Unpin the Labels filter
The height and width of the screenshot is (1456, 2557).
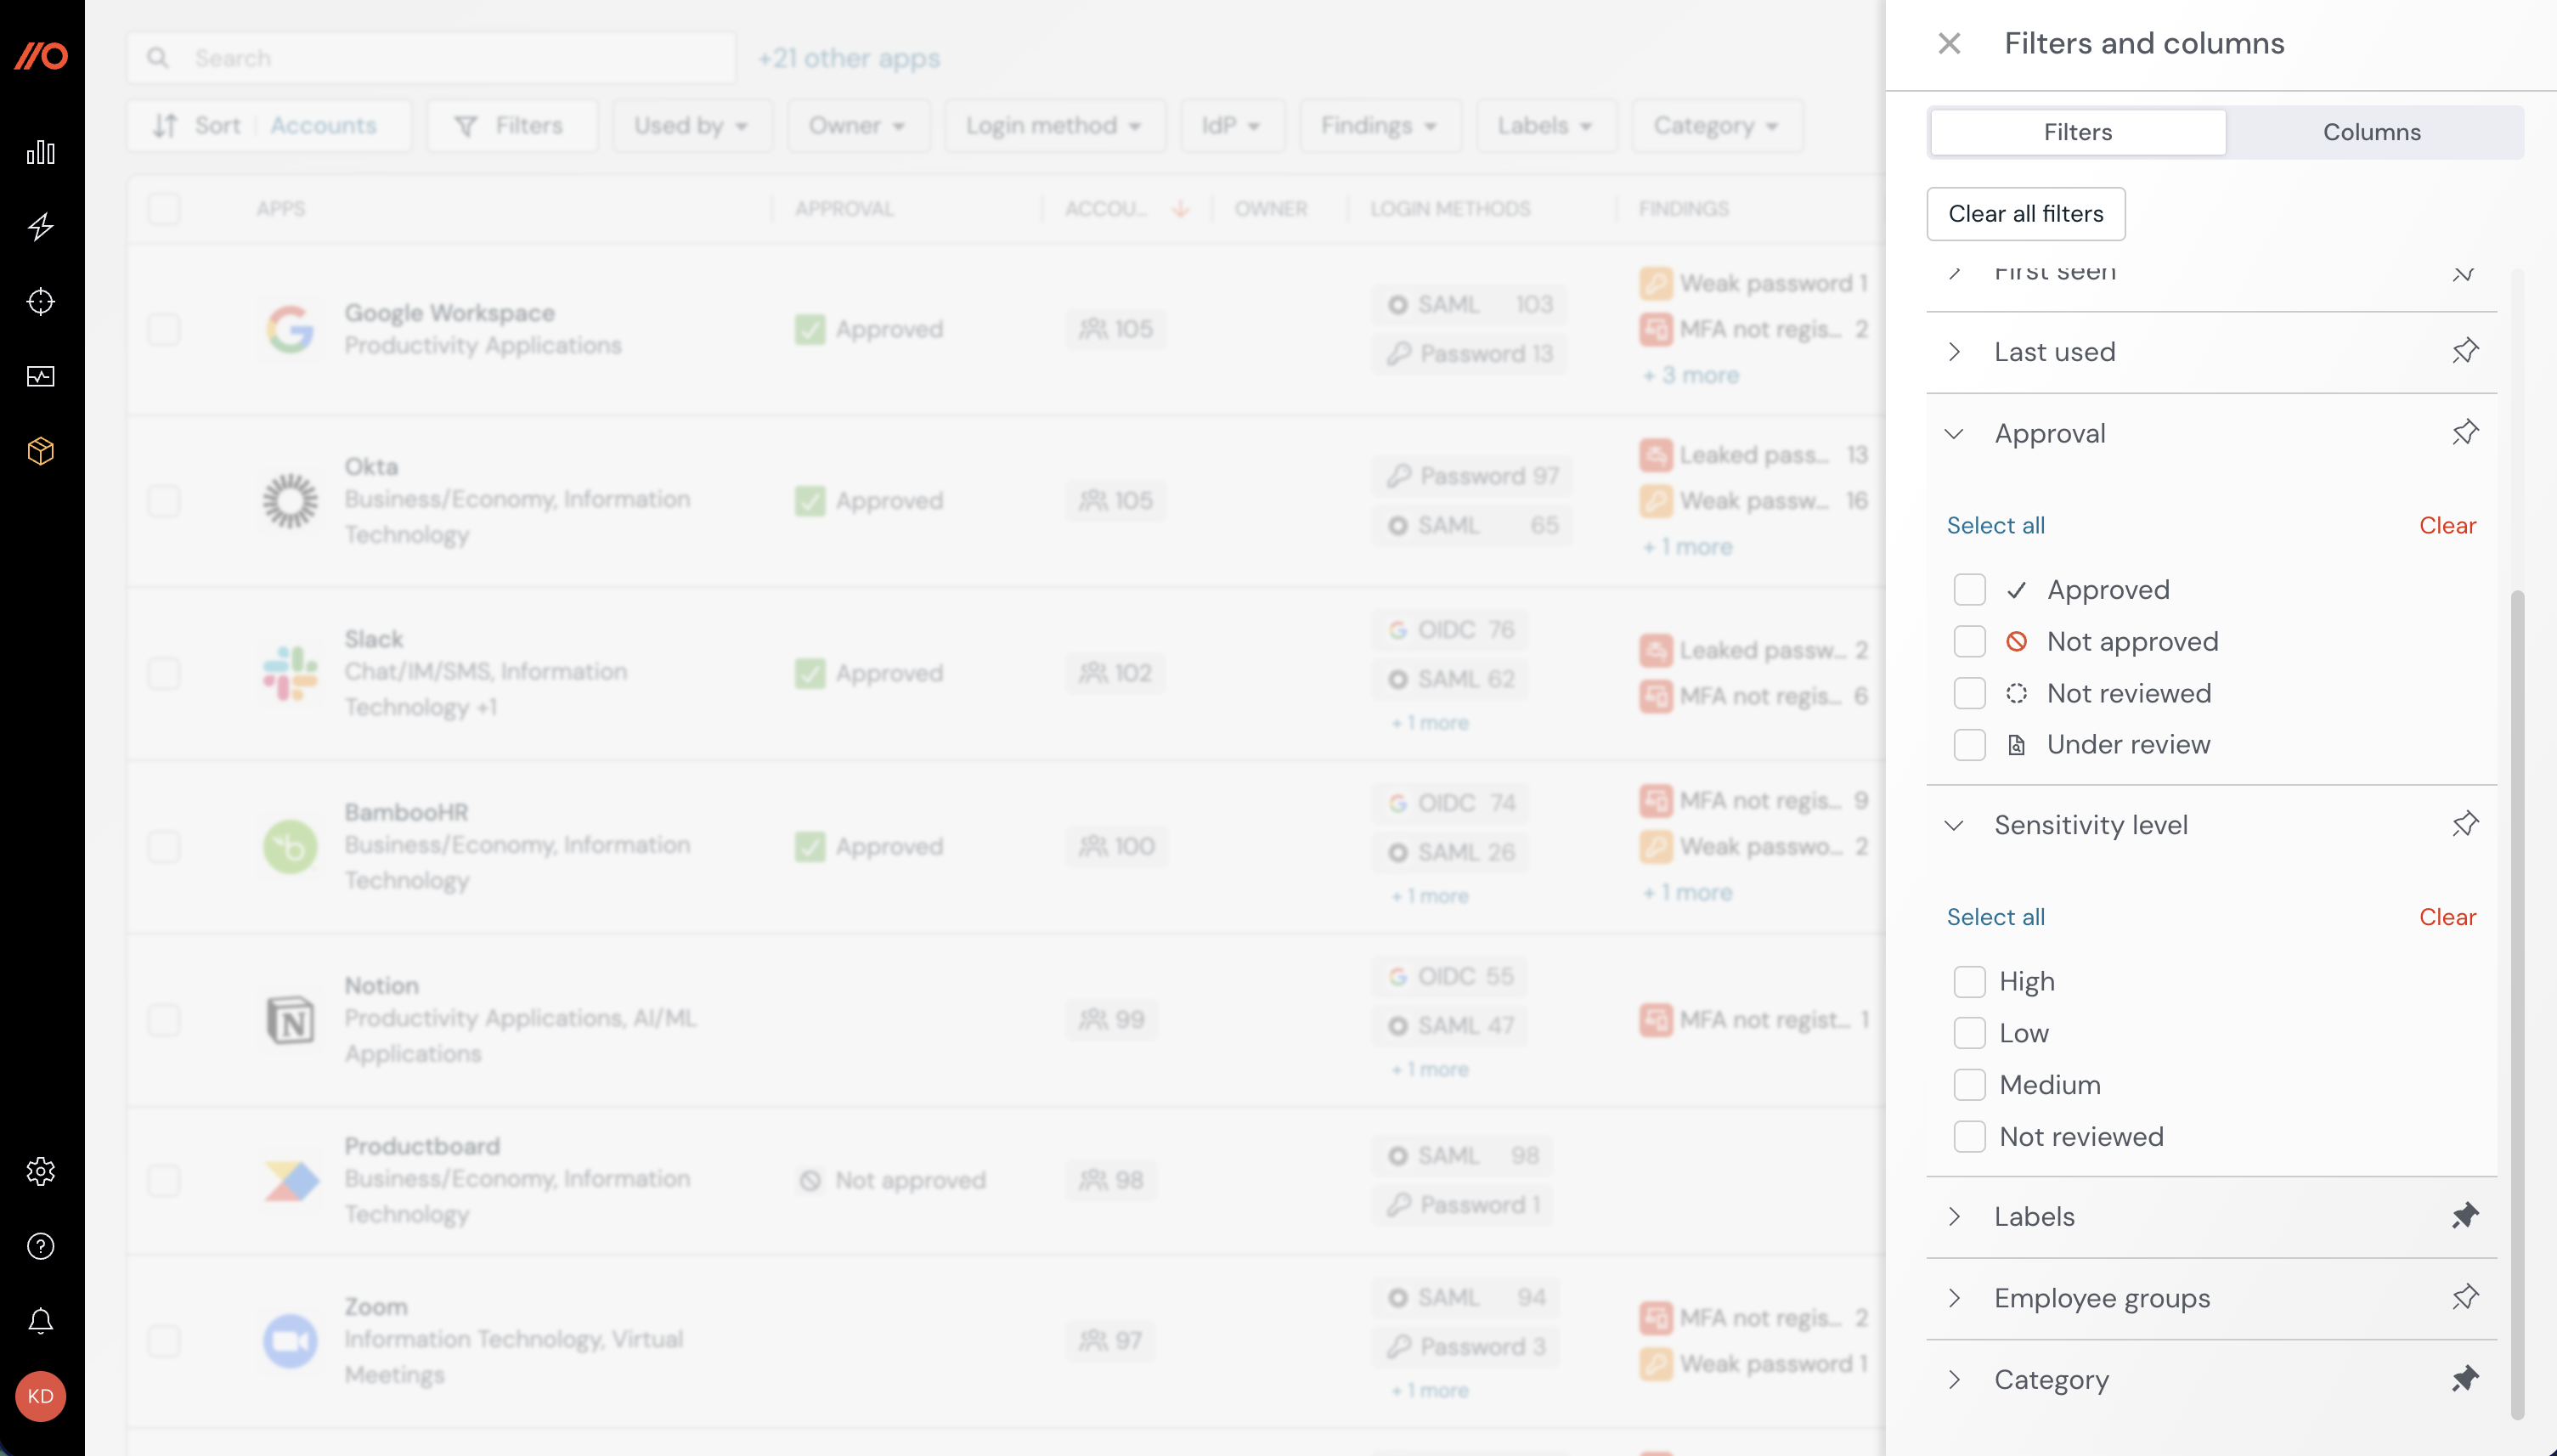tap(2465, 1216)
